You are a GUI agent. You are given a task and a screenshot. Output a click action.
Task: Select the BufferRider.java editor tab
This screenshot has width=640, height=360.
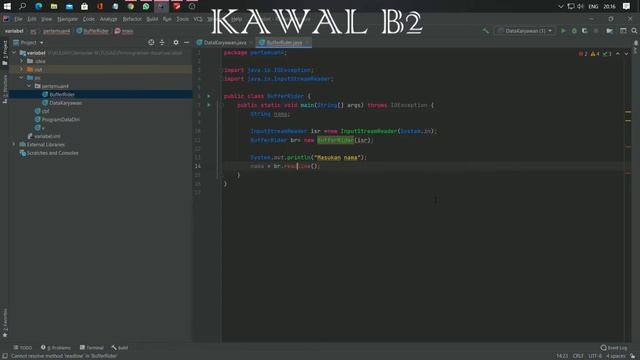tap(284, 42)
